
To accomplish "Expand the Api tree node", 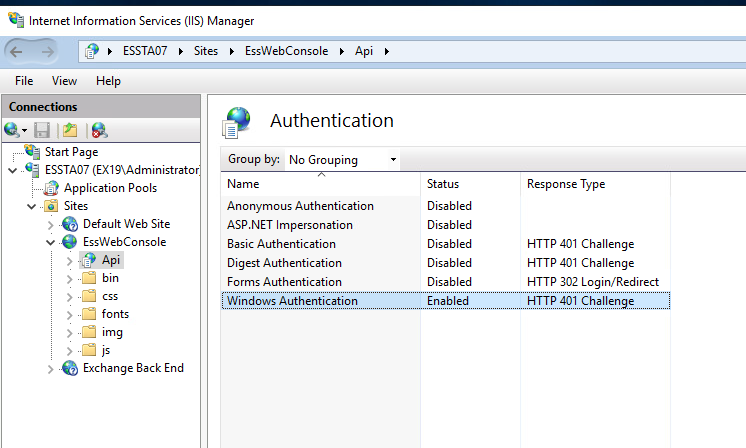I will (69, 261).
